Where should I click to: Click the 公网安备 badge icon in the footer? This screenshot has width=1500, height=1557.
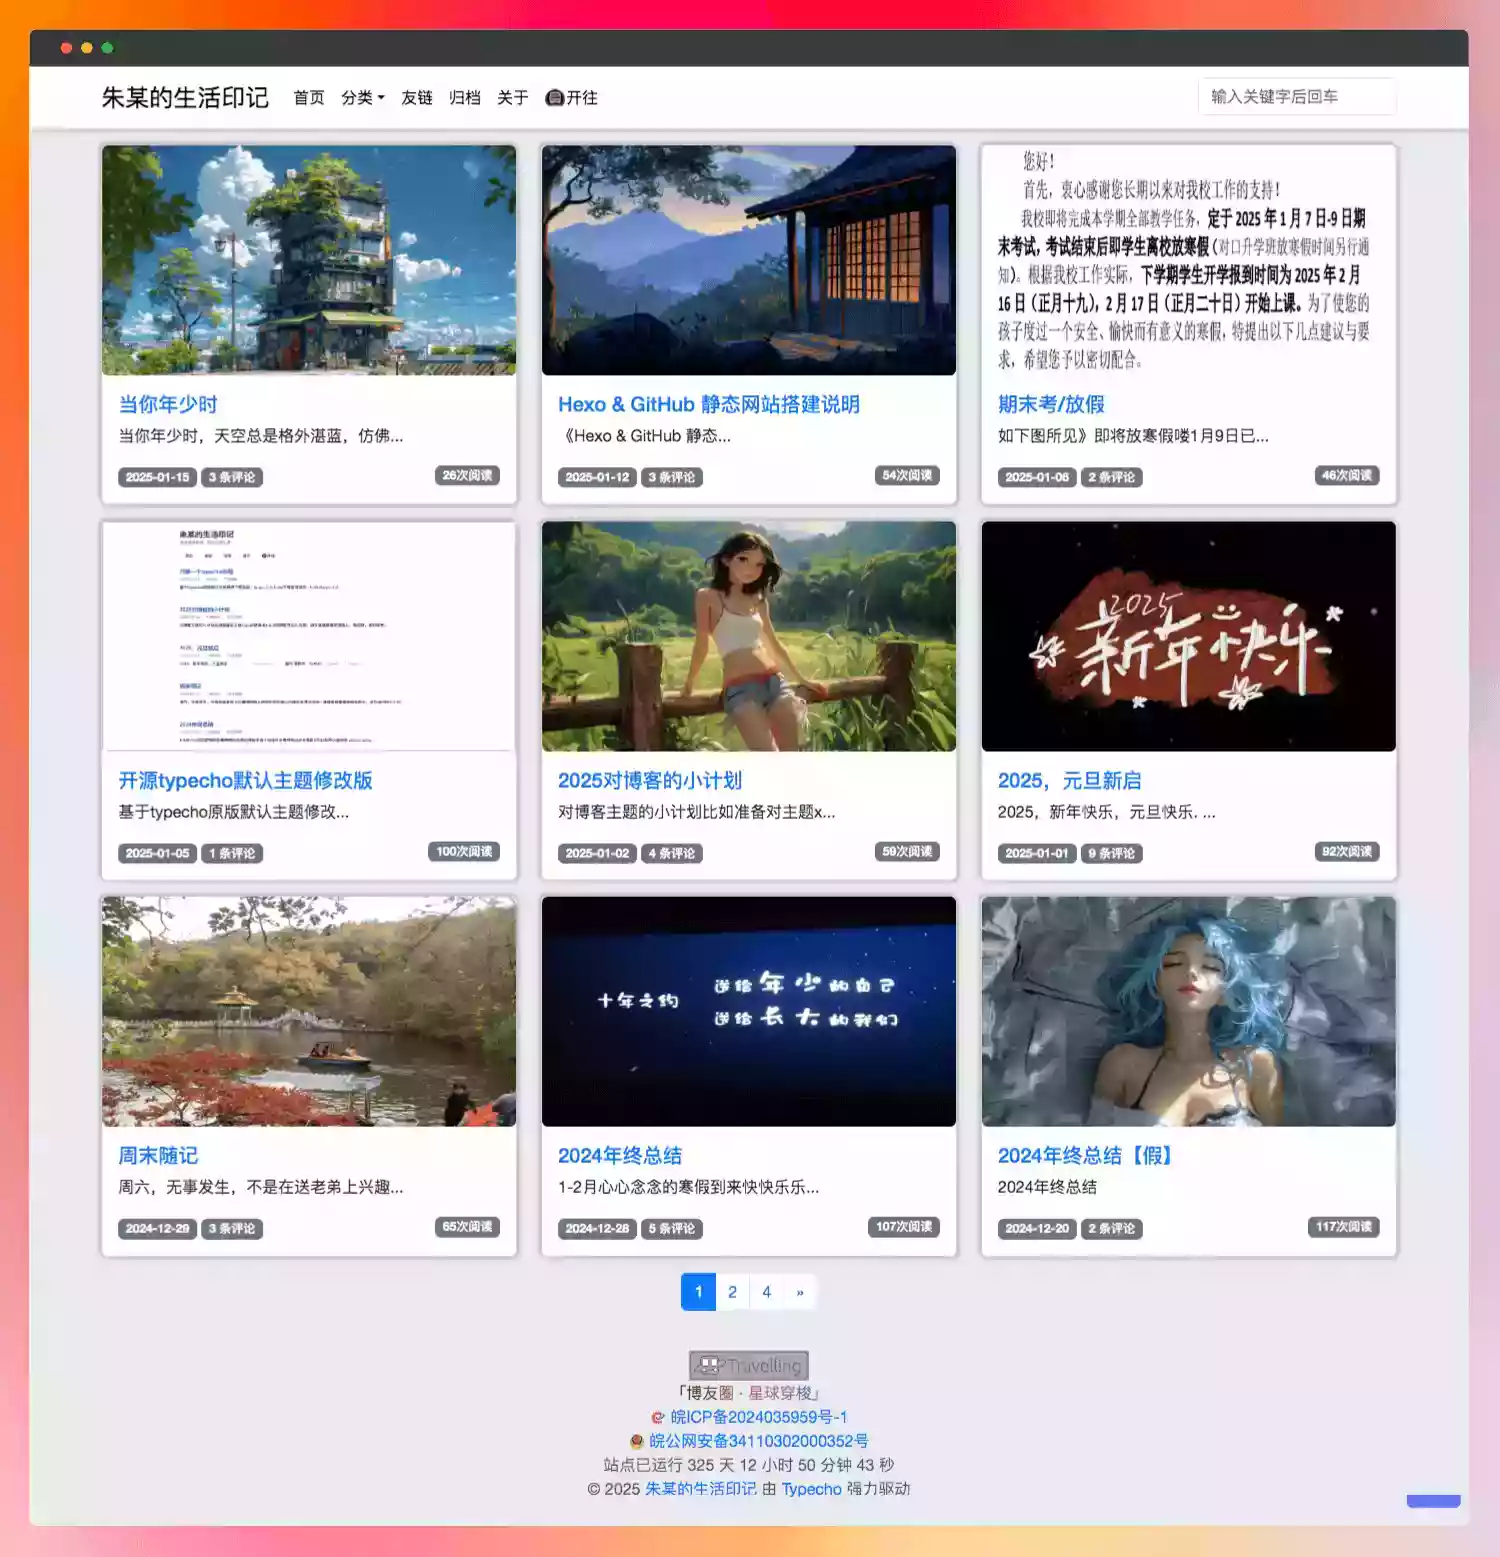pyautogui.click(x=637, y=1440)
